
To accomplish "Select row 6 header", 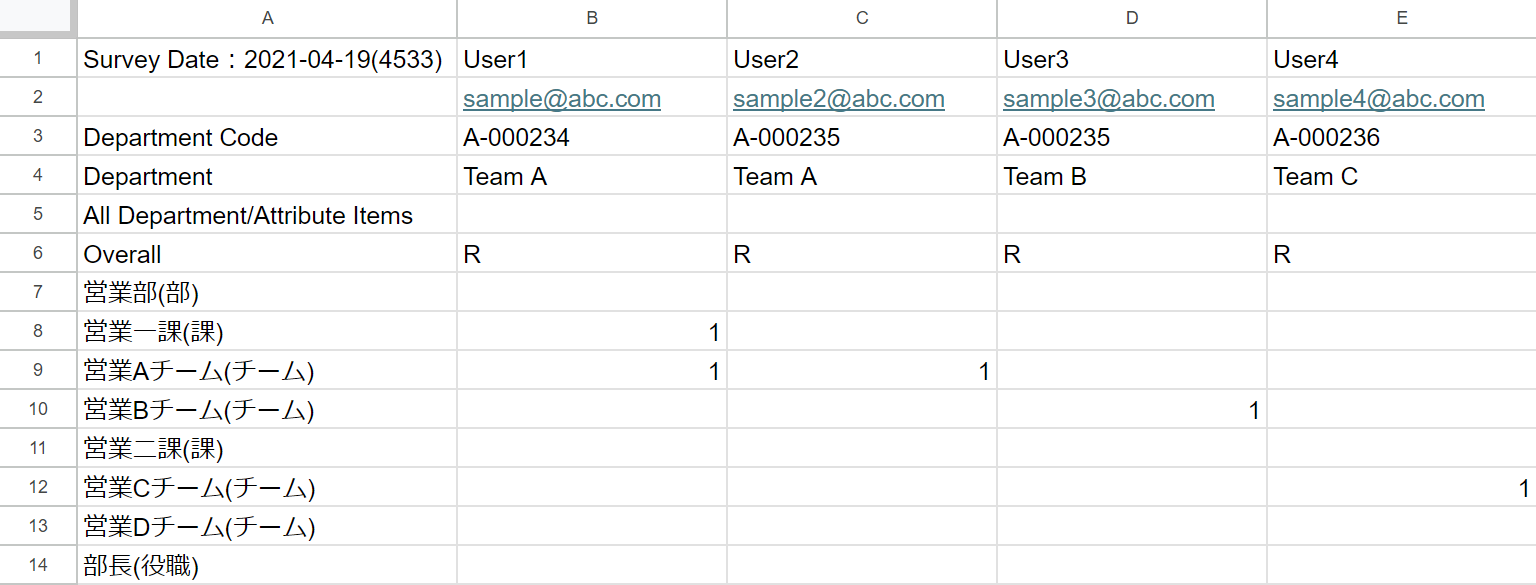I will tap(38, 254).
